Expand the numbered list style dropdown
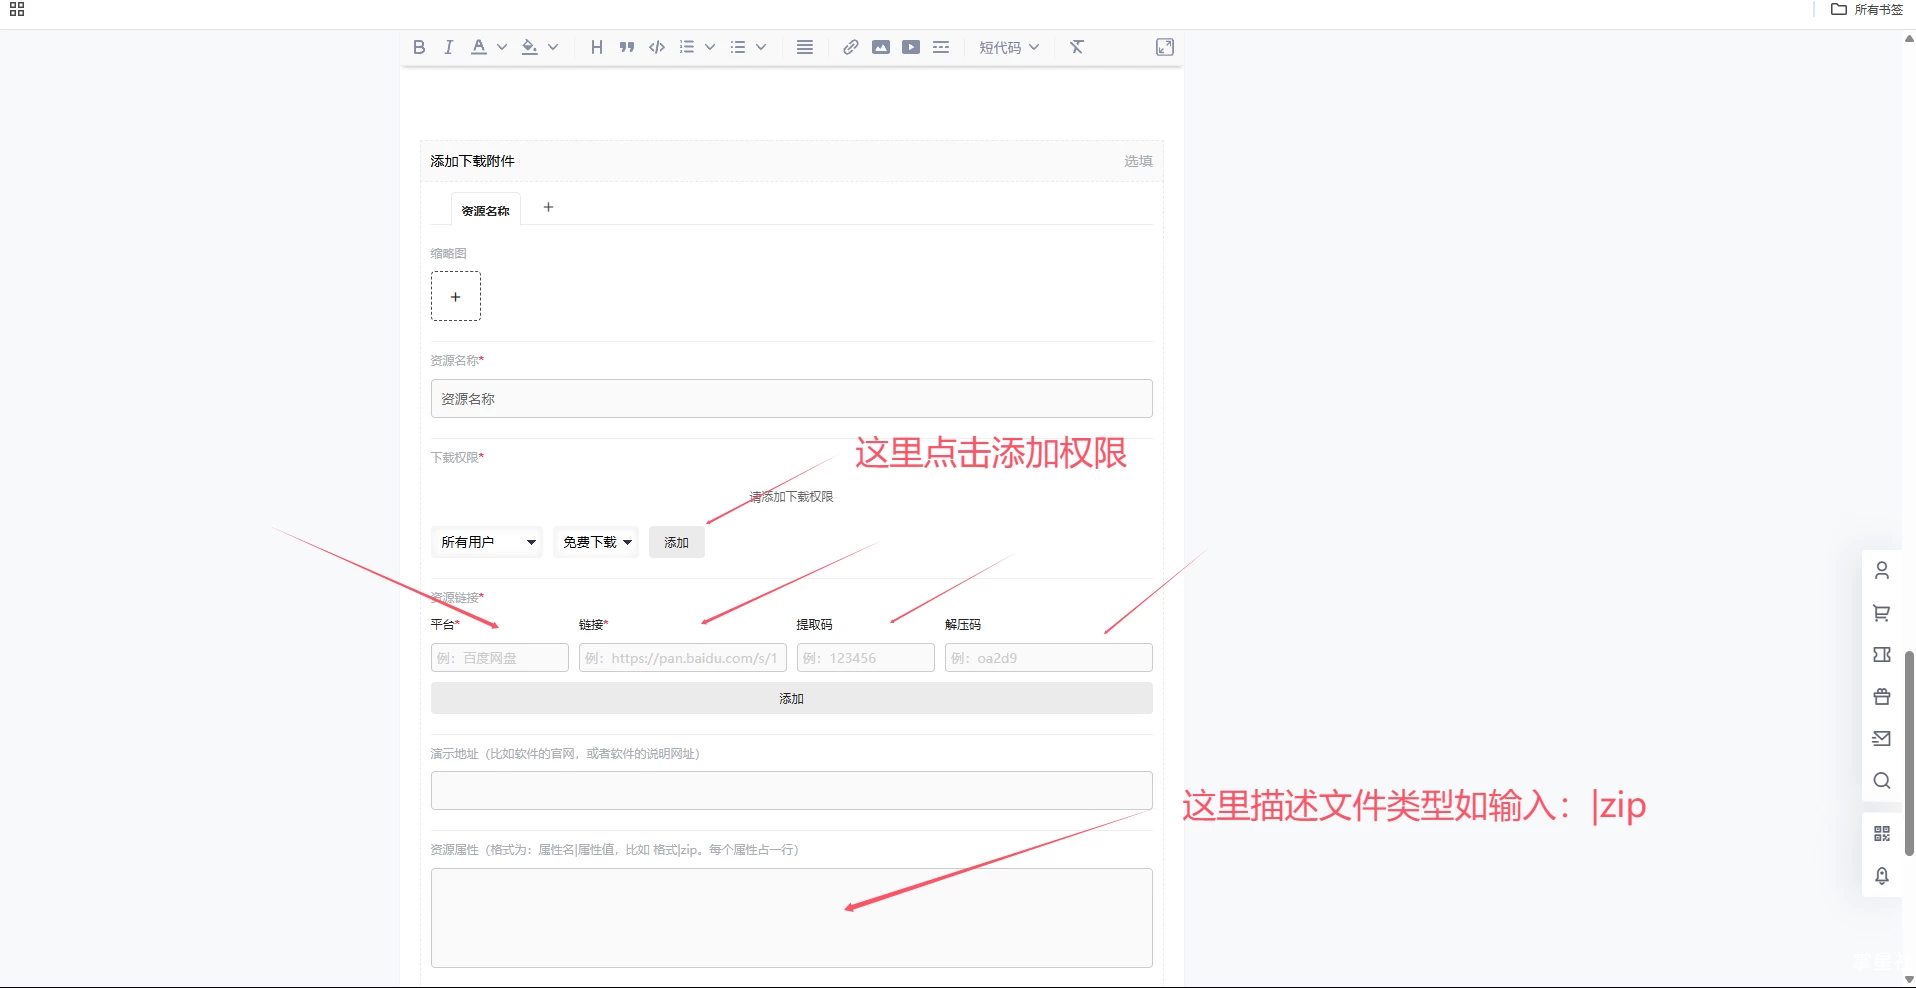The height and width of the screenshot is (988, 1916). 710,47
